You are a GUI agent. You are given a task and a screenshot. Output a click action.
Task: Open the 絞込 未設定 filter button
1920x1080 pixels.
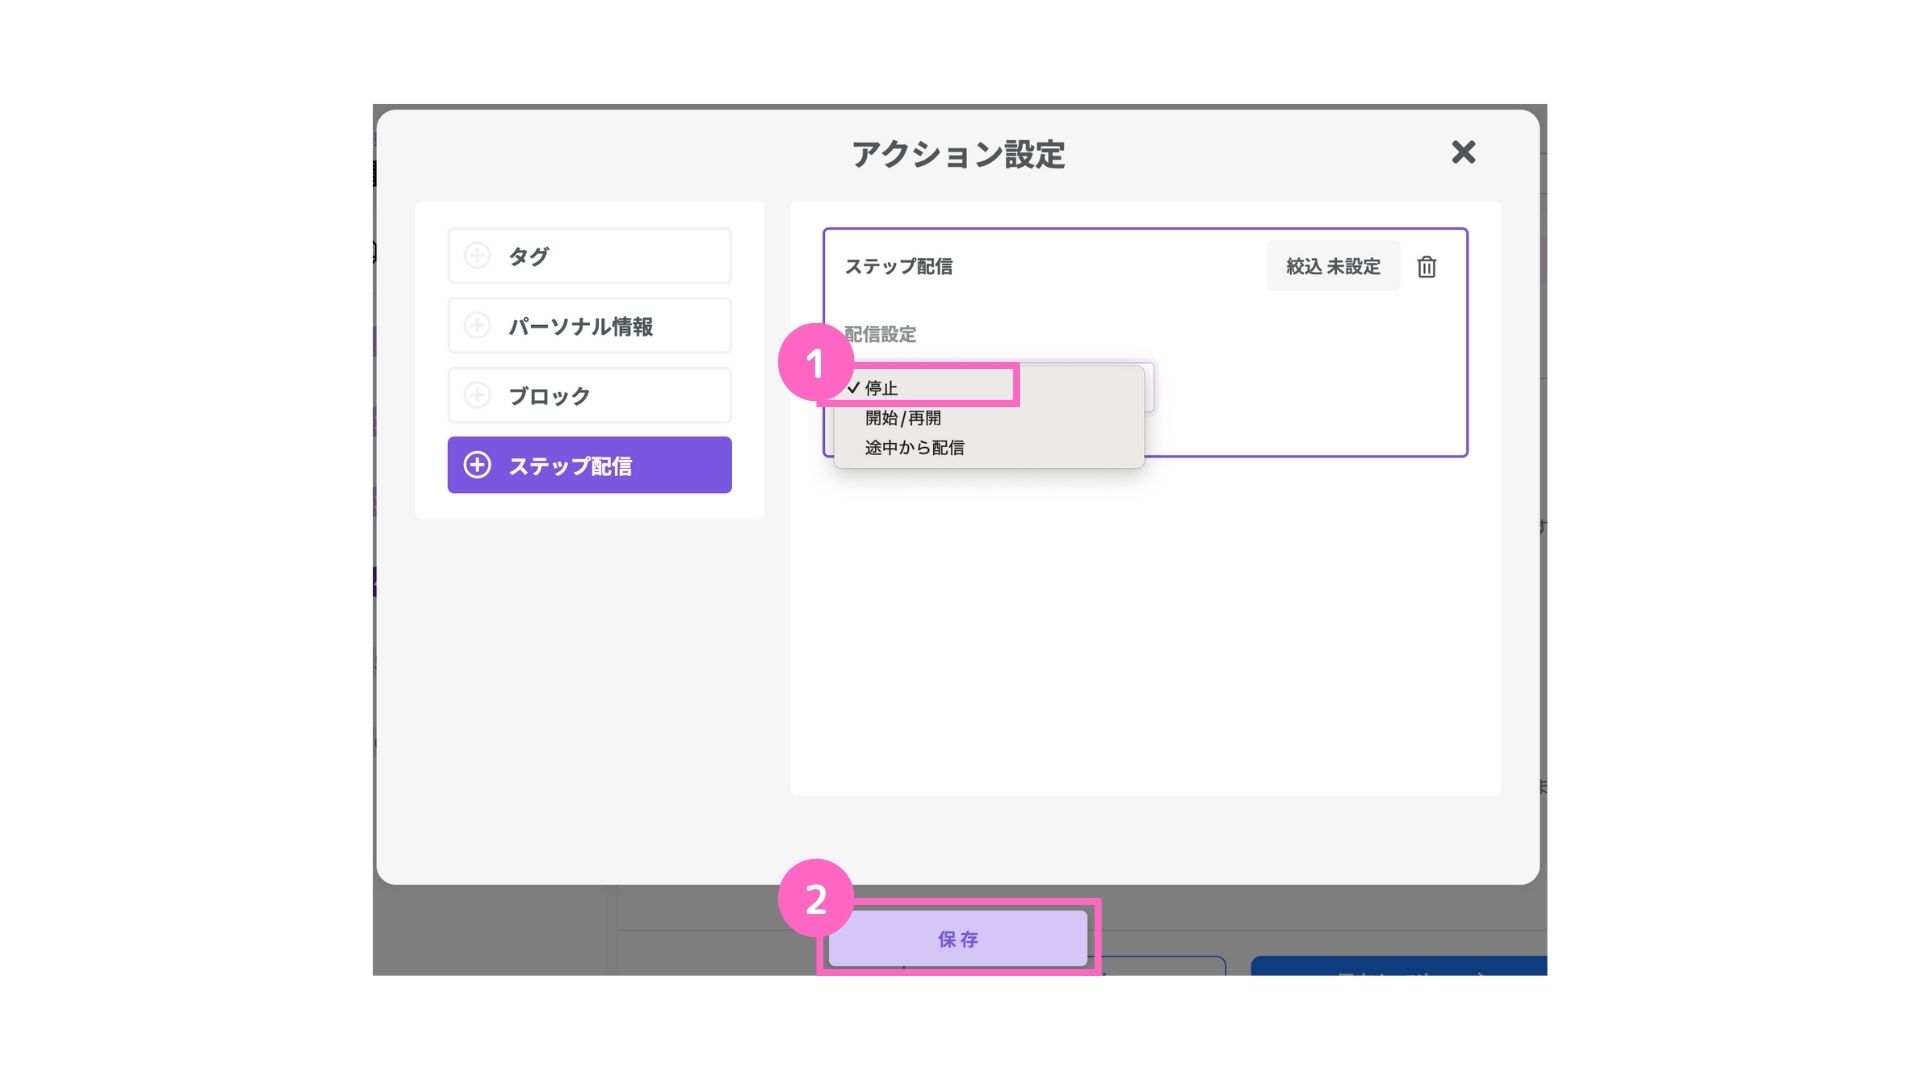pyautogui.click(x=1333, y=266)
